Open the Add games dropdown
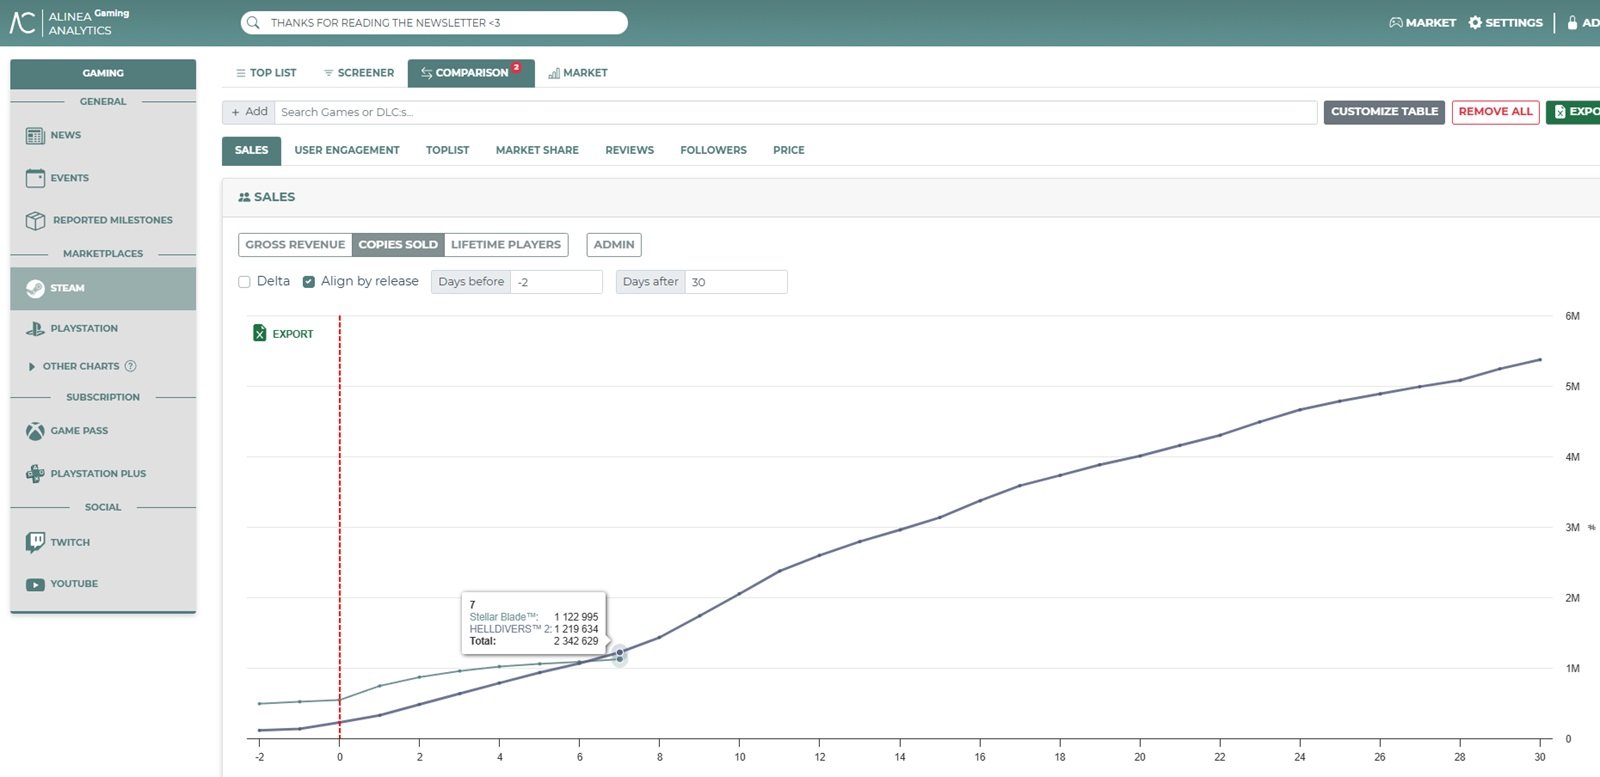Screen dimensions: 1600x777 pyautogui.click(x=249, y=112)
